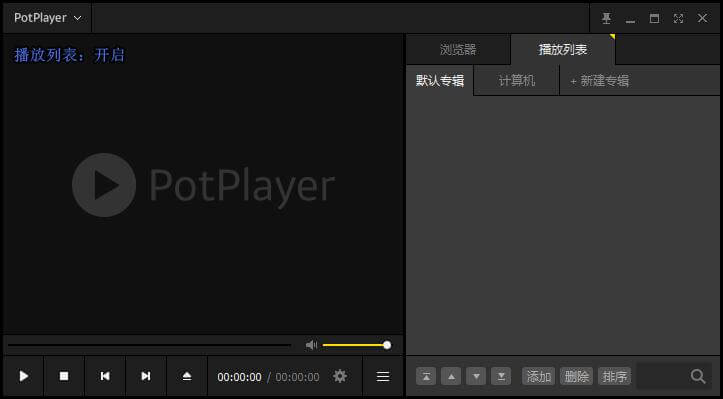Move selected playlist item down

click(476, 376)
